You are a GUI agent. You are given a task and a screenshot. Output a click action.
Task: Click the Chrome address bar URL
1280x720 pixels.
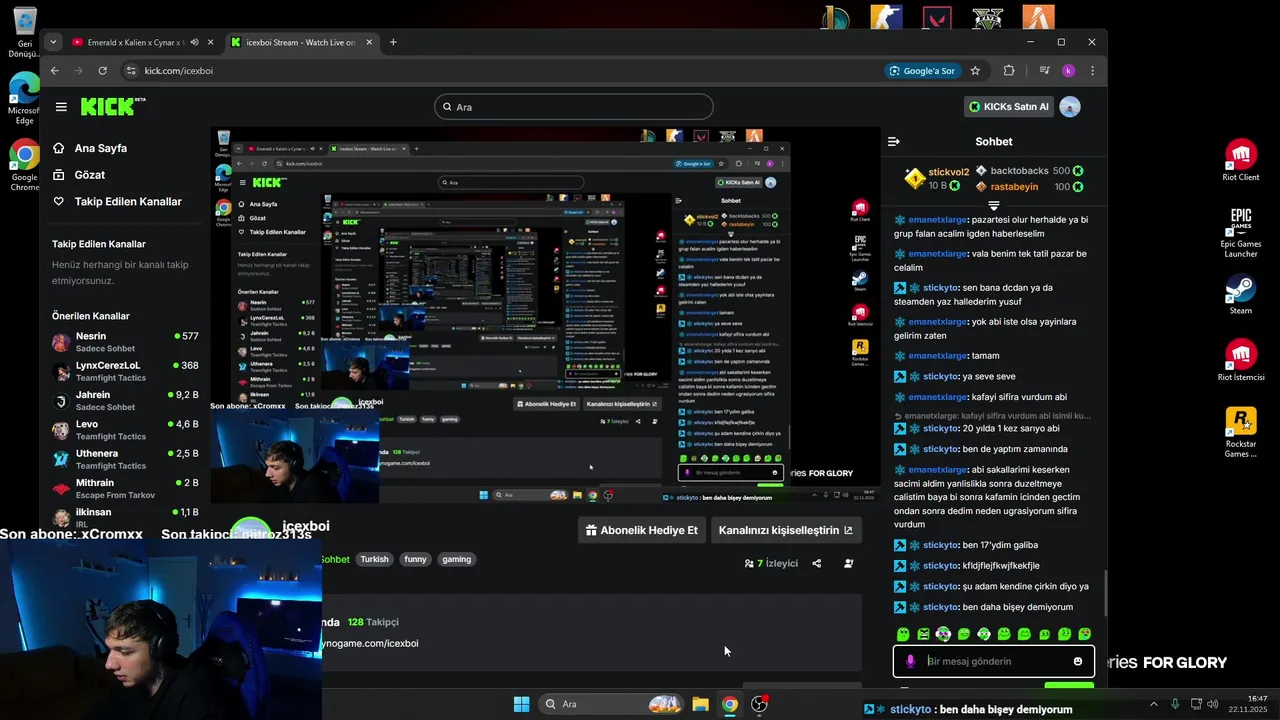pyautogui.click(x=179, y=71)
